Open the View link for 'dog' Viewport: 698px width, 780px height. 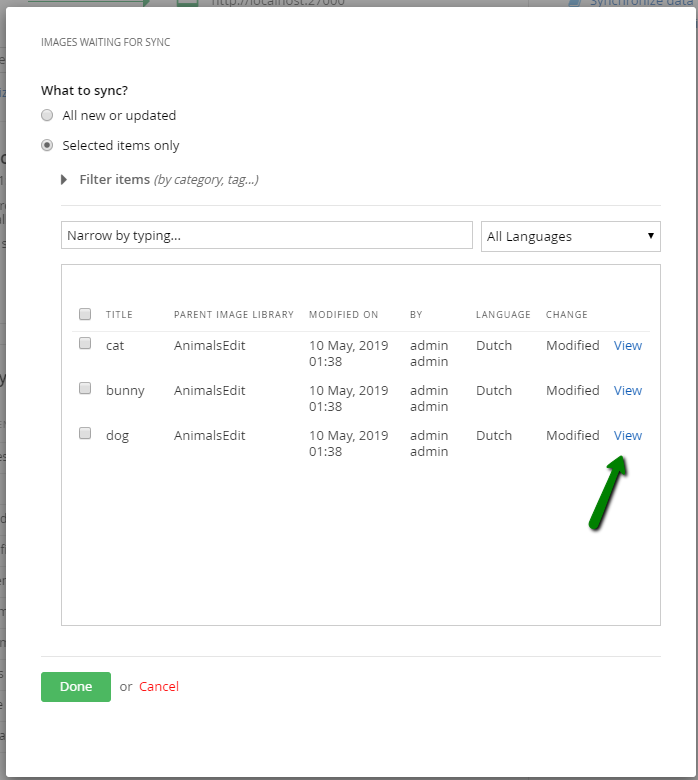[627, 435]
